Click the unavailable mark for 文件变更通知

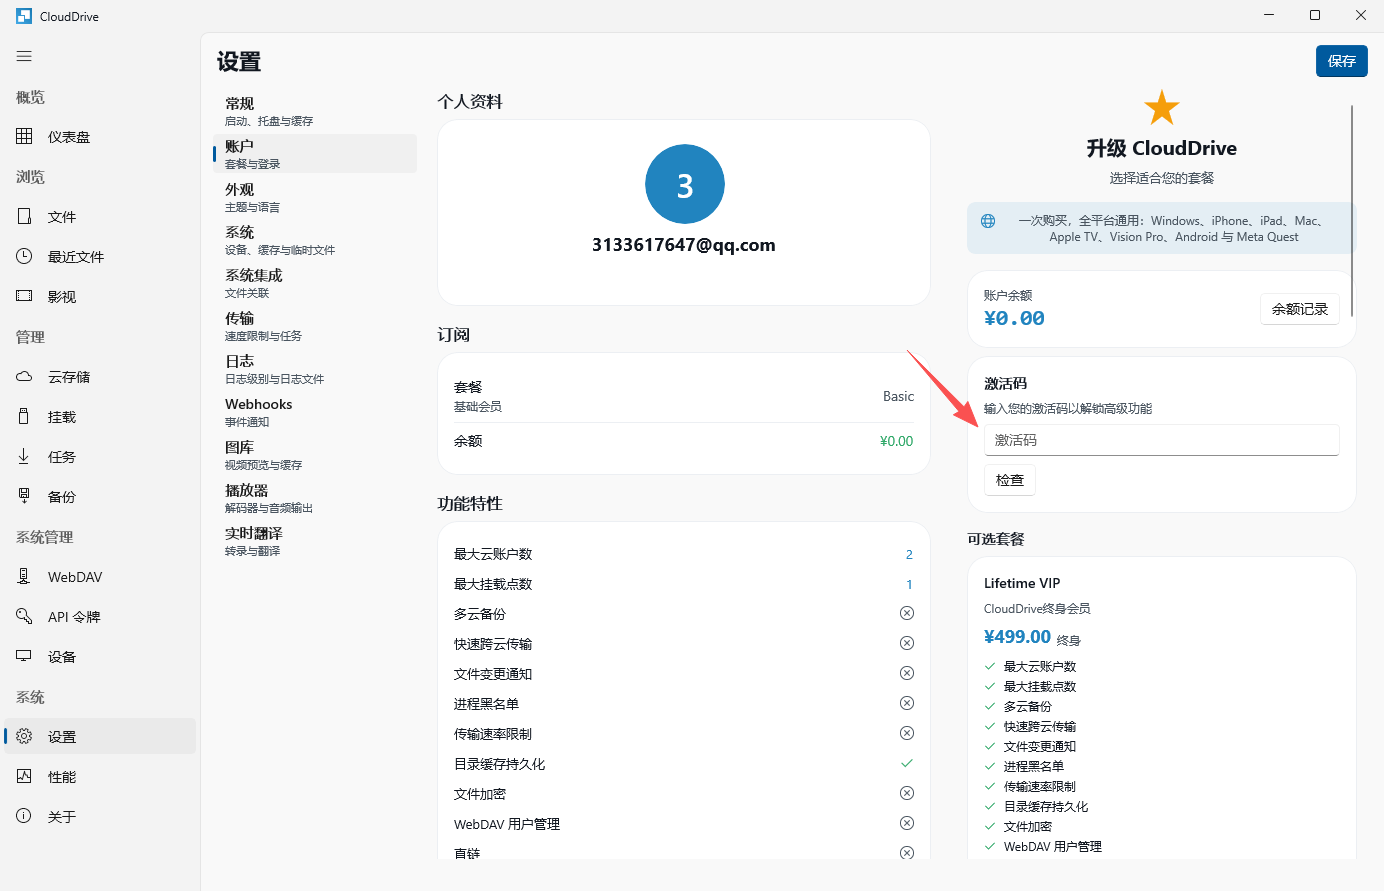pos(907,673)
